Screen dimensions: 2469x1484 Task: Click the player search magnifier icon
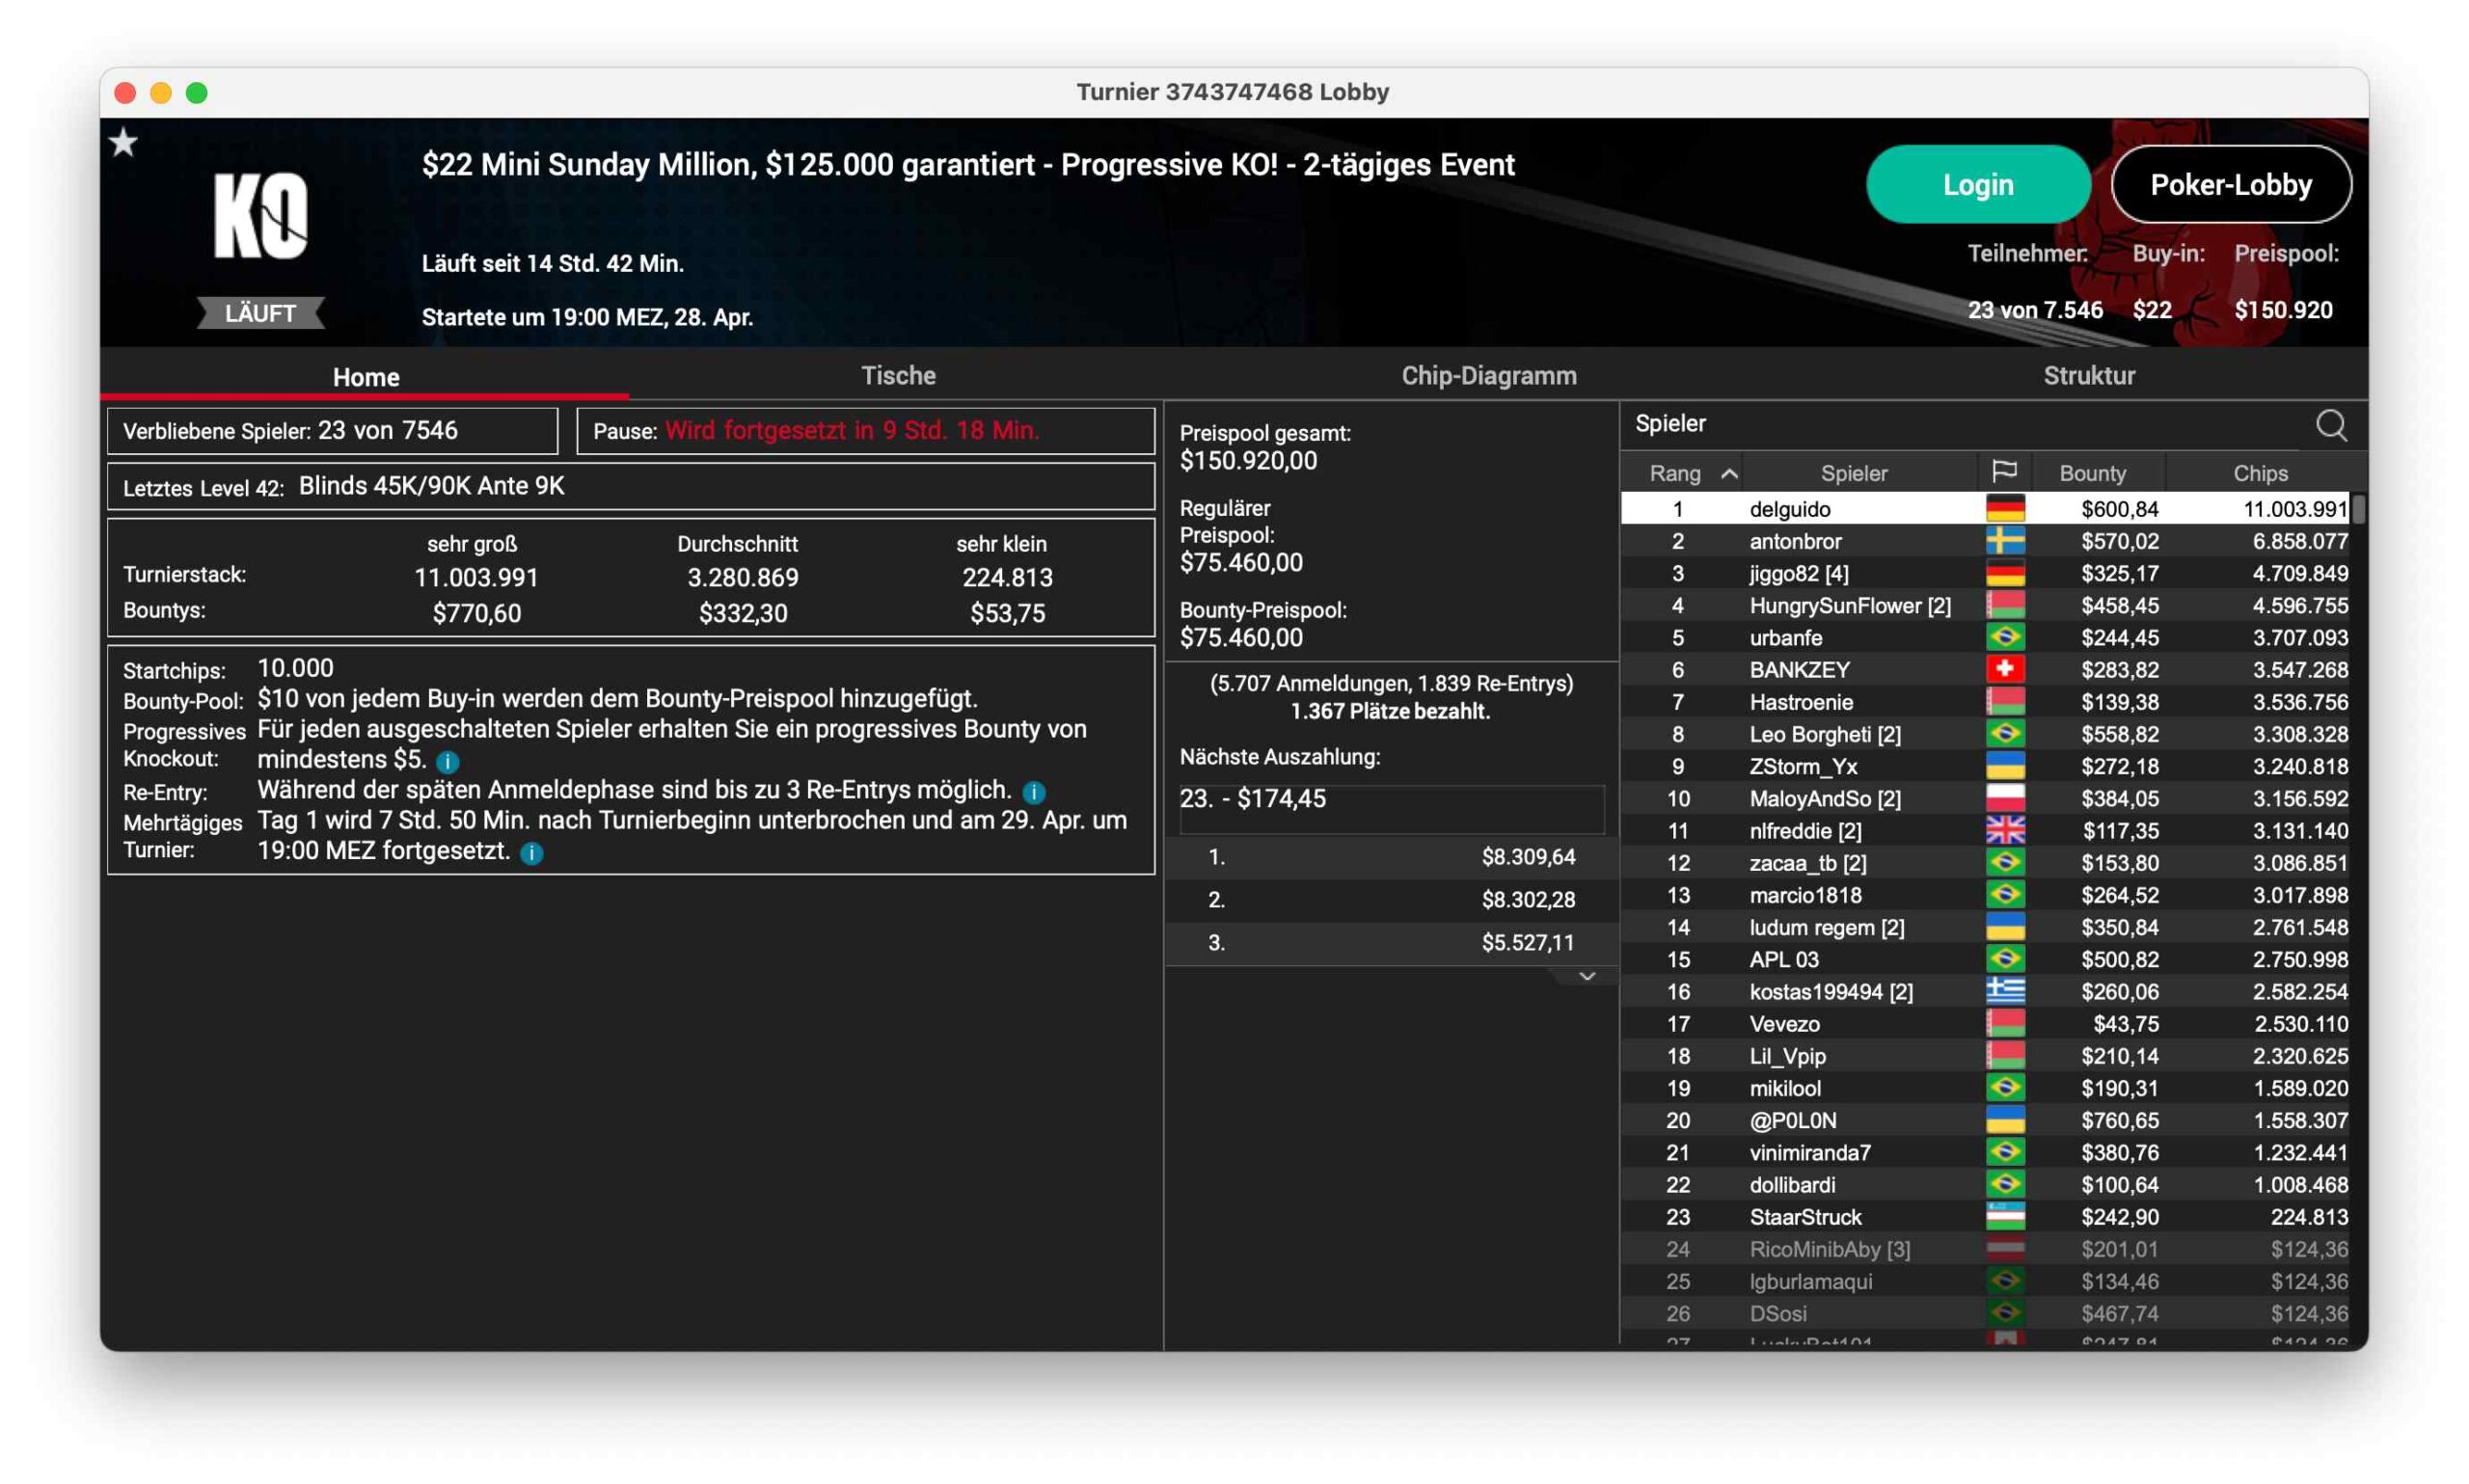(2329, 425)
